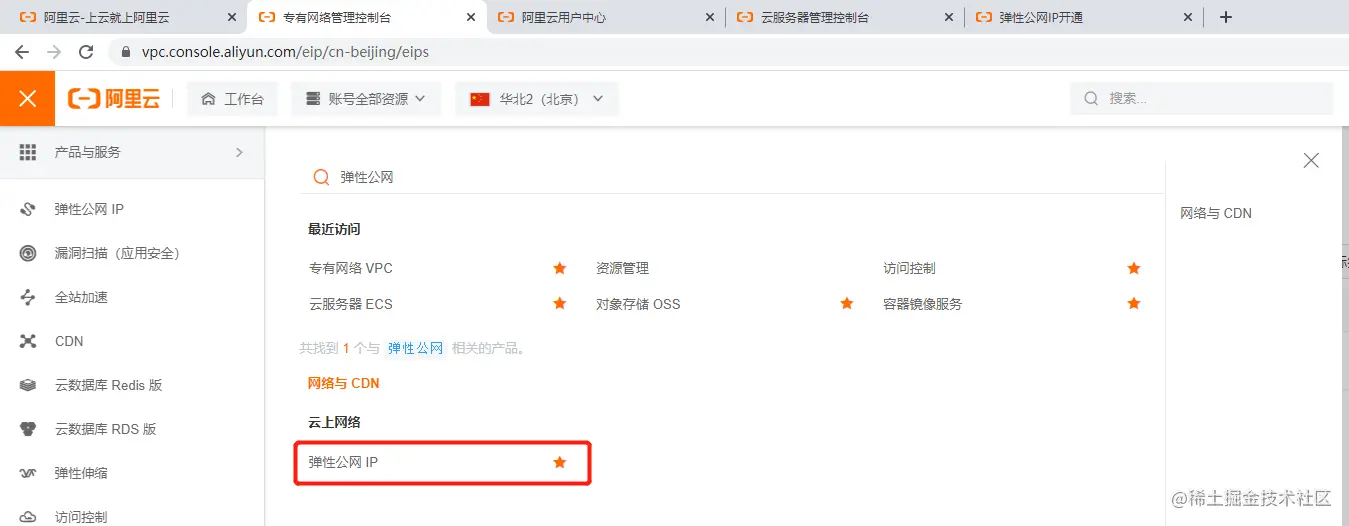Open 资源管理 from recent visits
Image resolution: width=1349 pixels, height=526 pixels.
(622, 268)
